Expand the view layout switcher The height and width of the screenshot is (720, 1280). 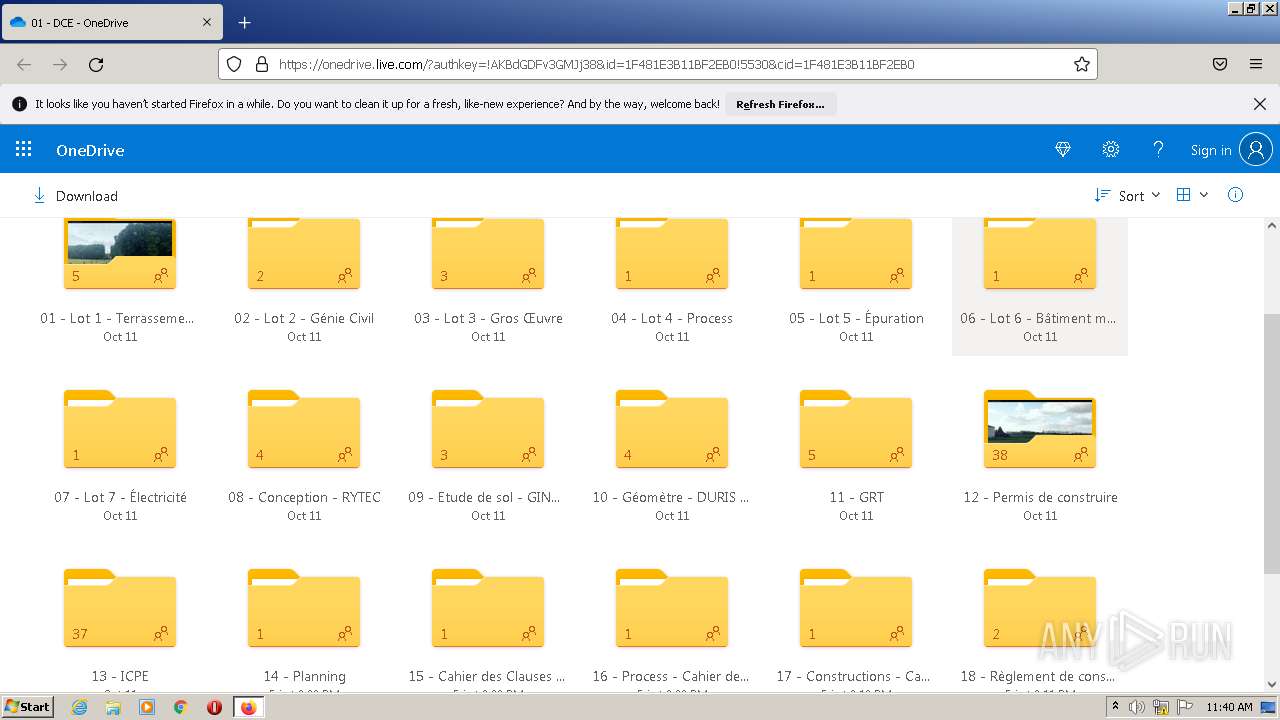click(1192, 195)
